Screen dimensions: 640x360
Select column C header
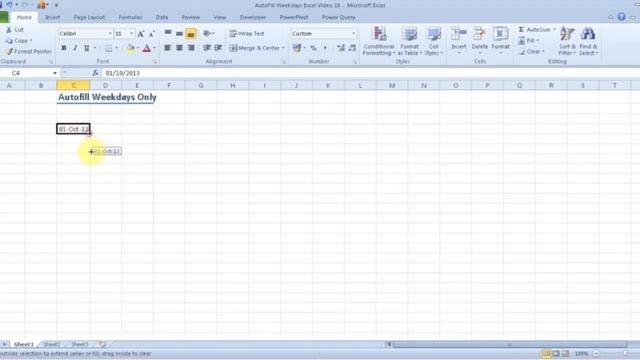coord(73,85)
